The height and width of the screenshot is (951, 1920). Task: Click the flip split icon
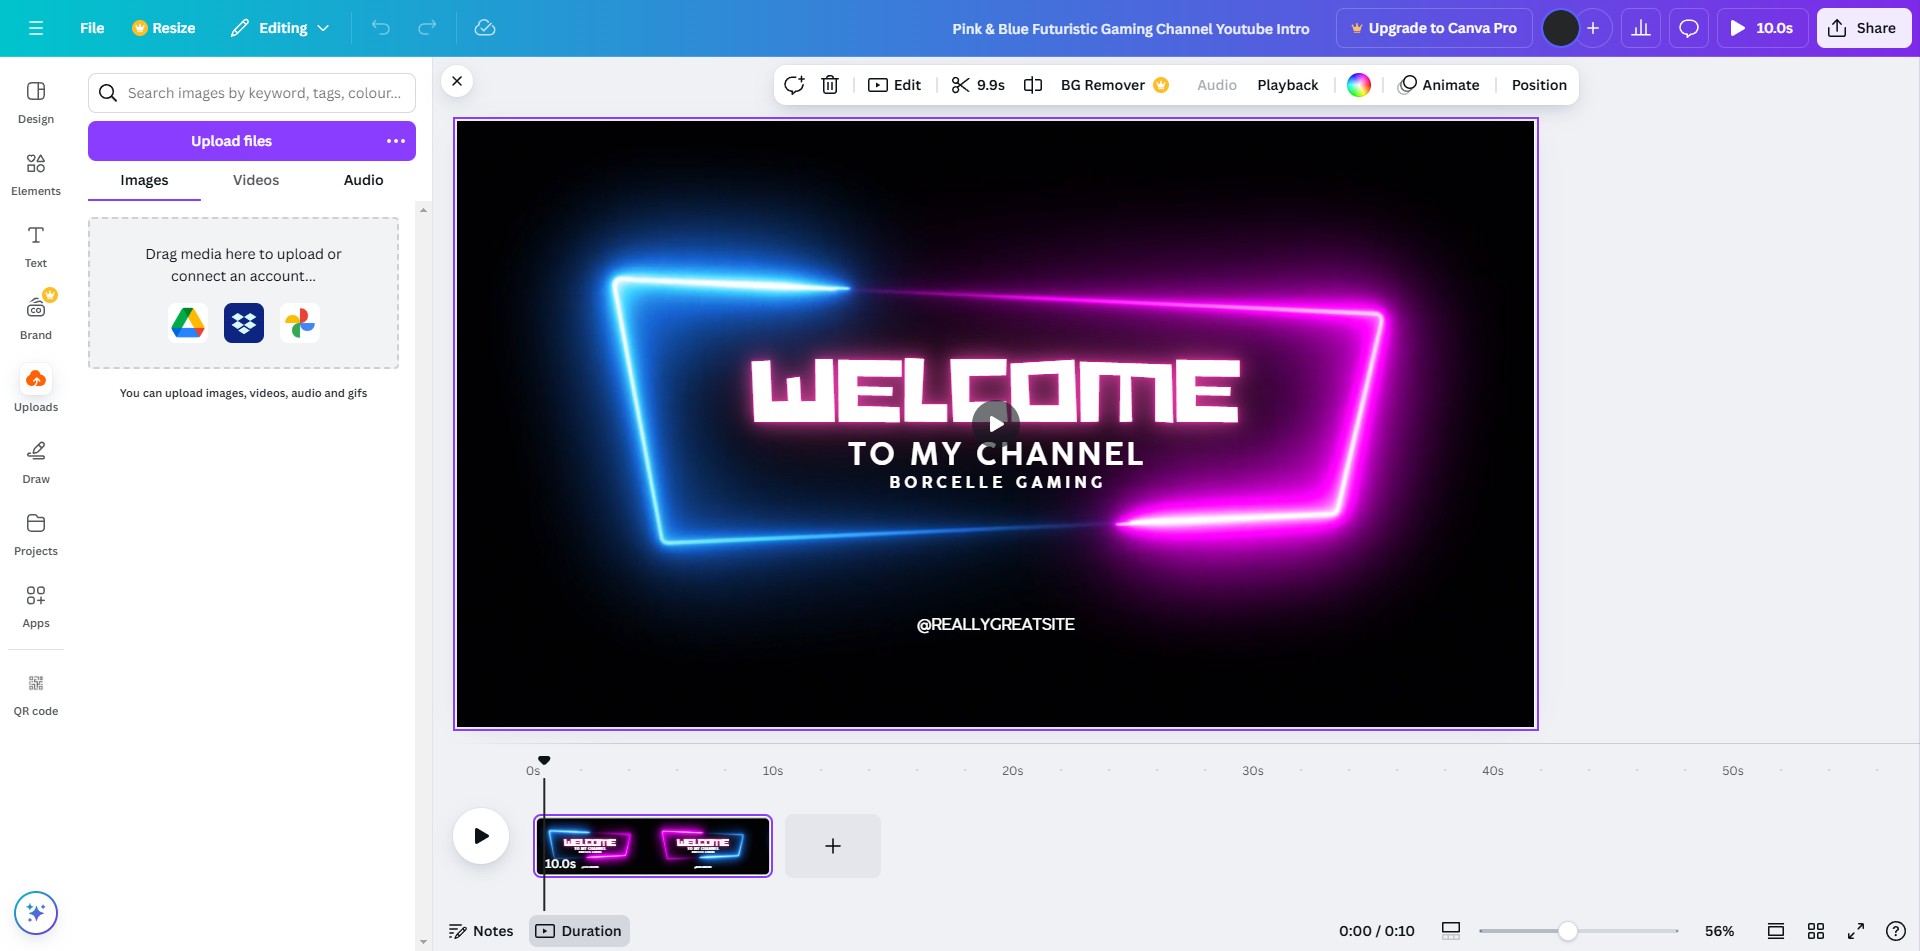(1033, 85)
